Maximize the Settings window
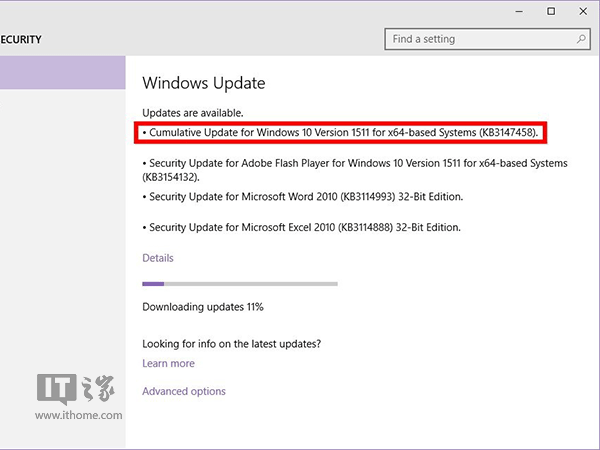Image resolution: width=600 pixels, height=450 pixels. point(551,11)
